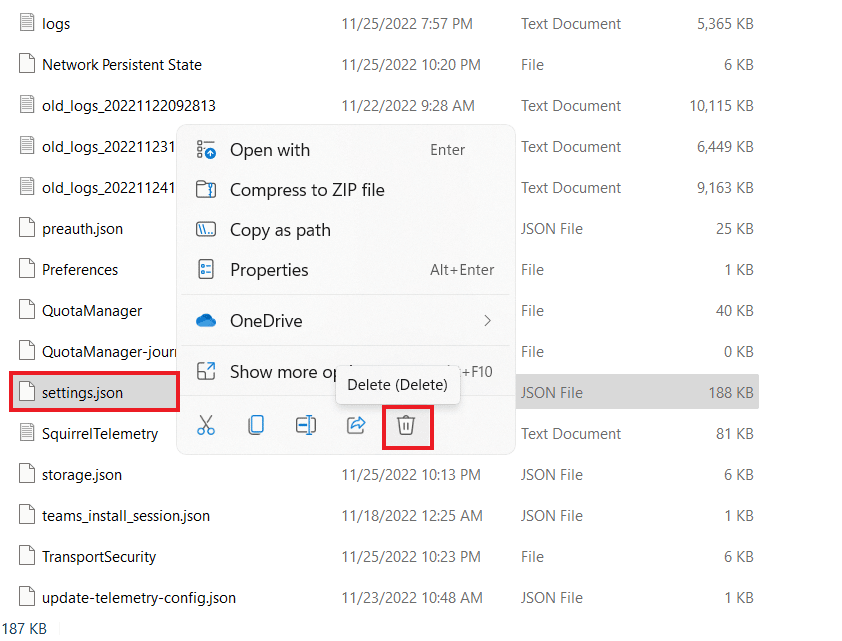The width and height of the screenshot is (842, 641).
Task: Choose Copy as path
Action: [x=345, y=230]
